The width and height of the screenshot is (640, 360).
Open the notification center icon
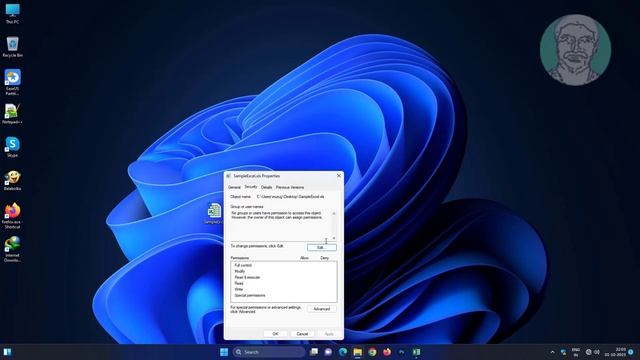tap(631, 352)
